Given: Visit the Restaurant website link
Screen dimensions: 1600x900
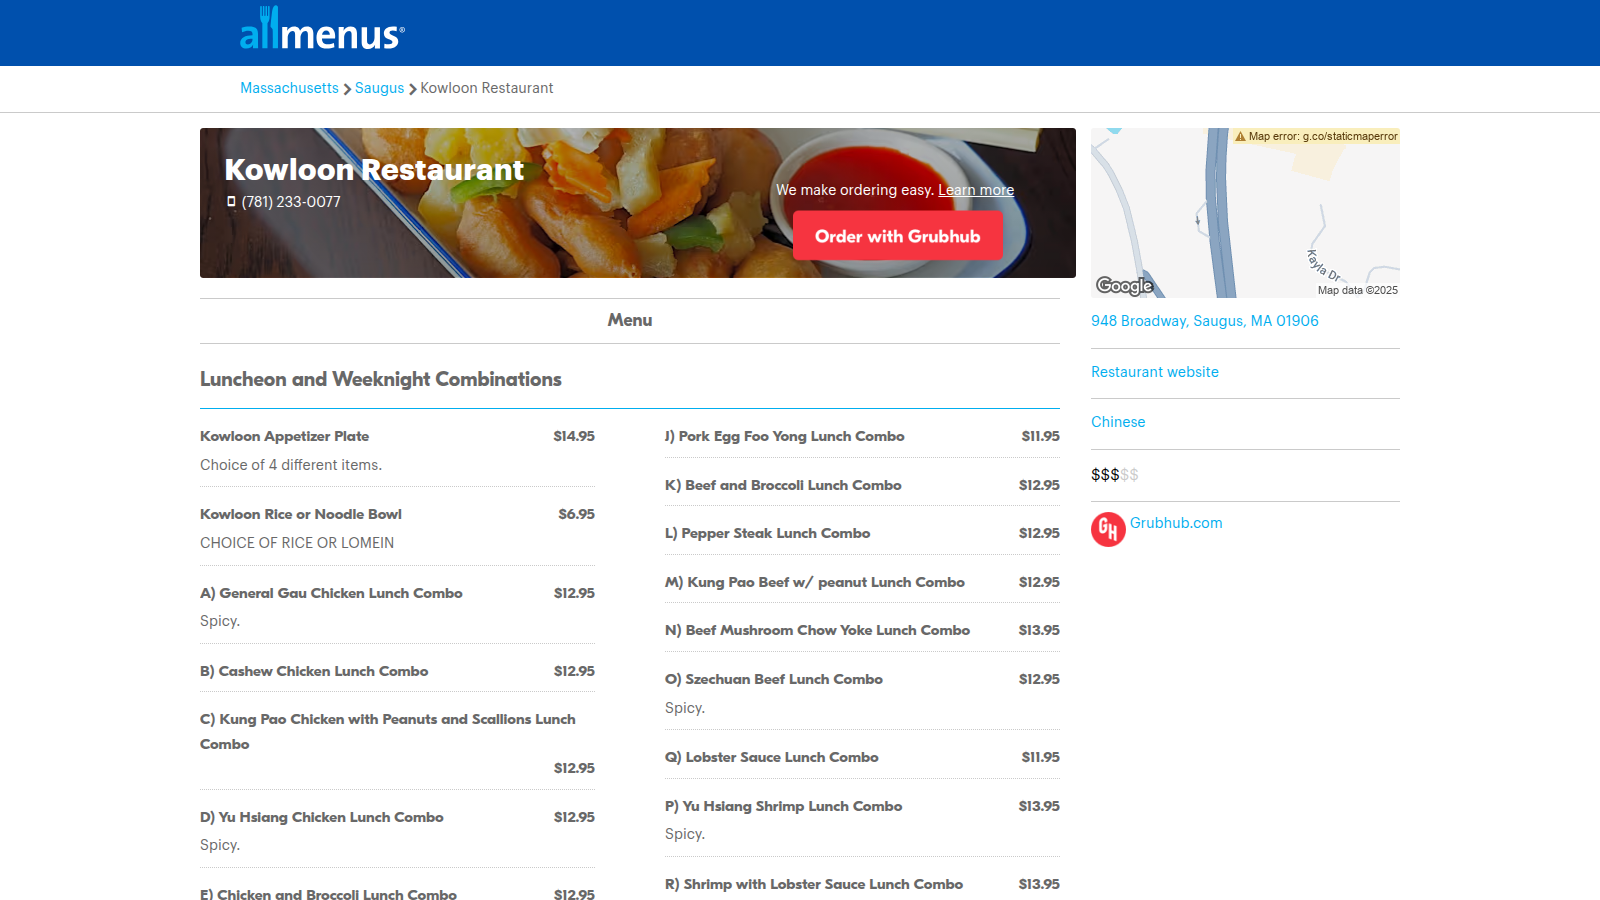Looking at the screenshot, I should (x=1154, y=372).
